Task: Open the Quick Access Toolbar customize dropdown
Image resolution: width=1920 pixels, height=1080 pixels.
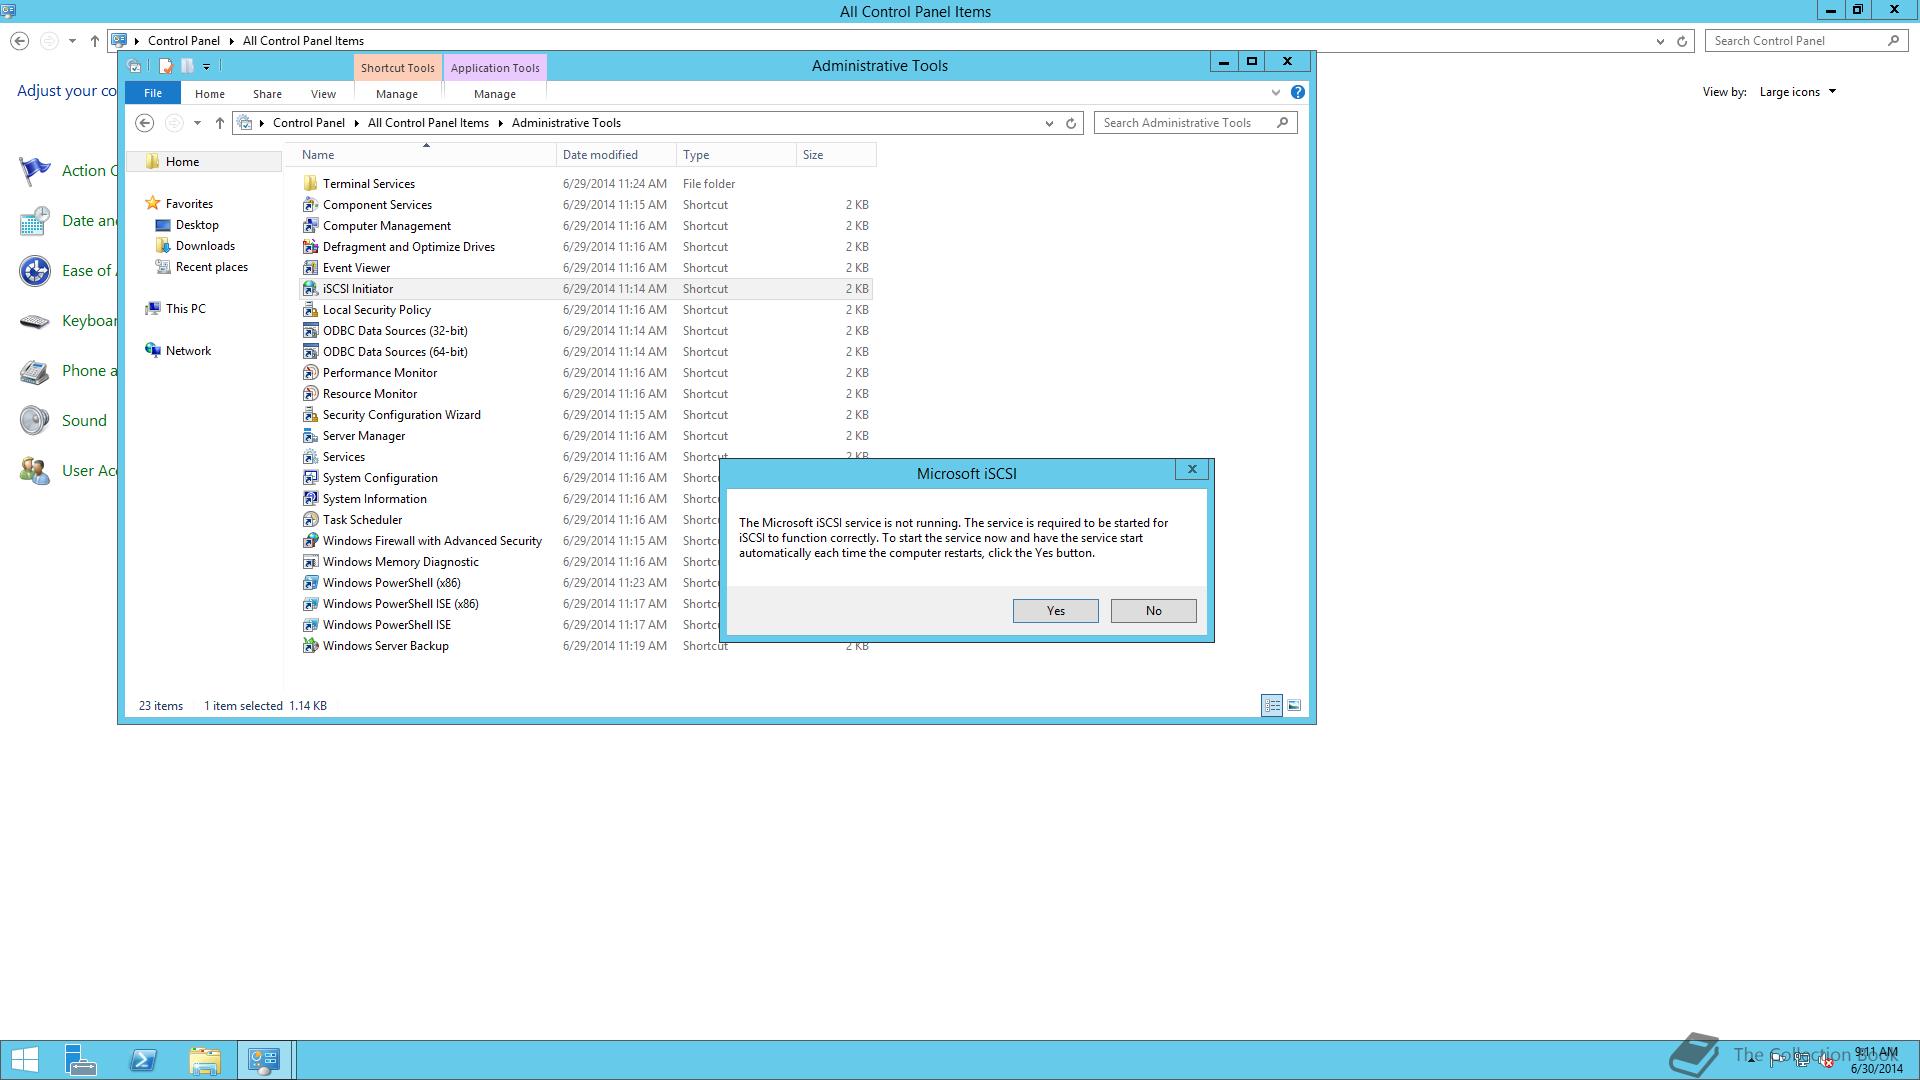Action: pos(206,66)
